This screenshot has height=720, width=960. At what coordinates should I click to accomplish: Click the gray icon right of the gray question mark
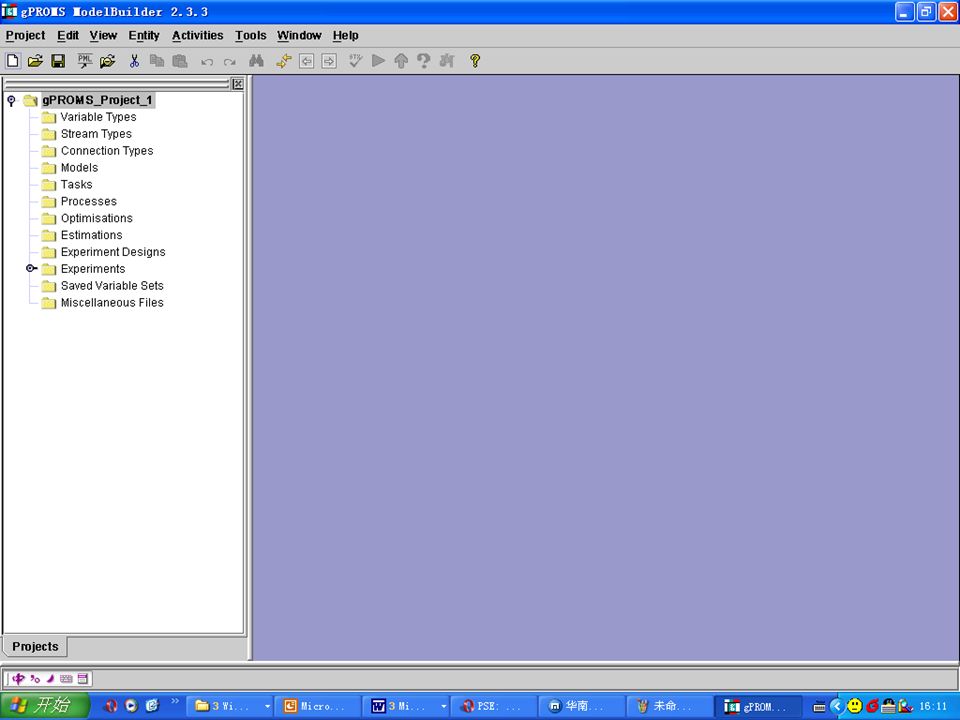(447, 61)
